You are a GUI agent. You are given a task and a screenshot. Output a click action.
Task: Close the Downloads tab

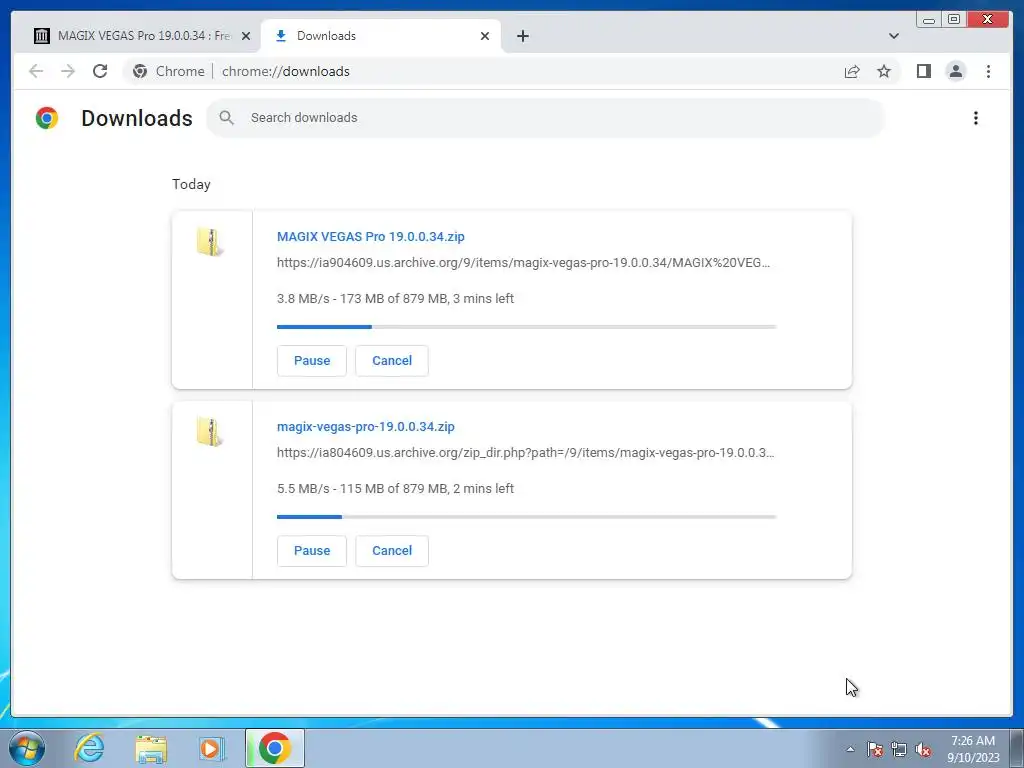(x=485, y=36)
